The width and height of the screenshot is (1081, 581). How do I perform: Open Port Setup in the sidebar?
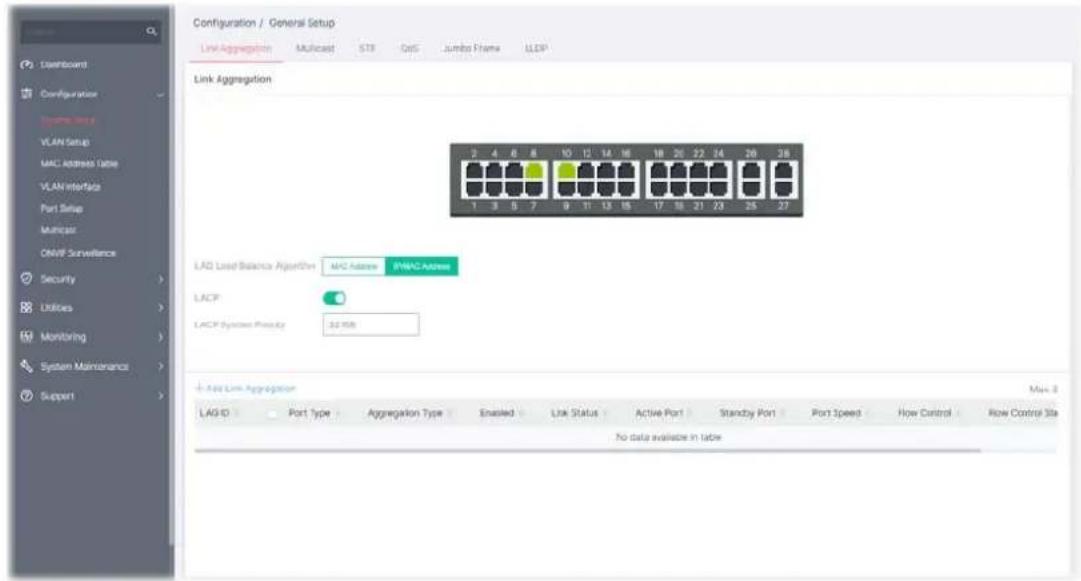pos(61,208)
